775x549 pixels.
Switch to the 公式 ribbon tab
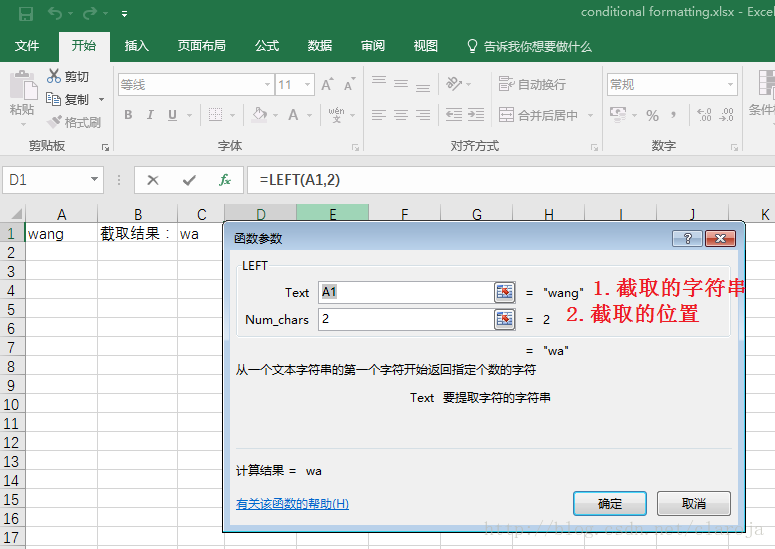(267, 46)
